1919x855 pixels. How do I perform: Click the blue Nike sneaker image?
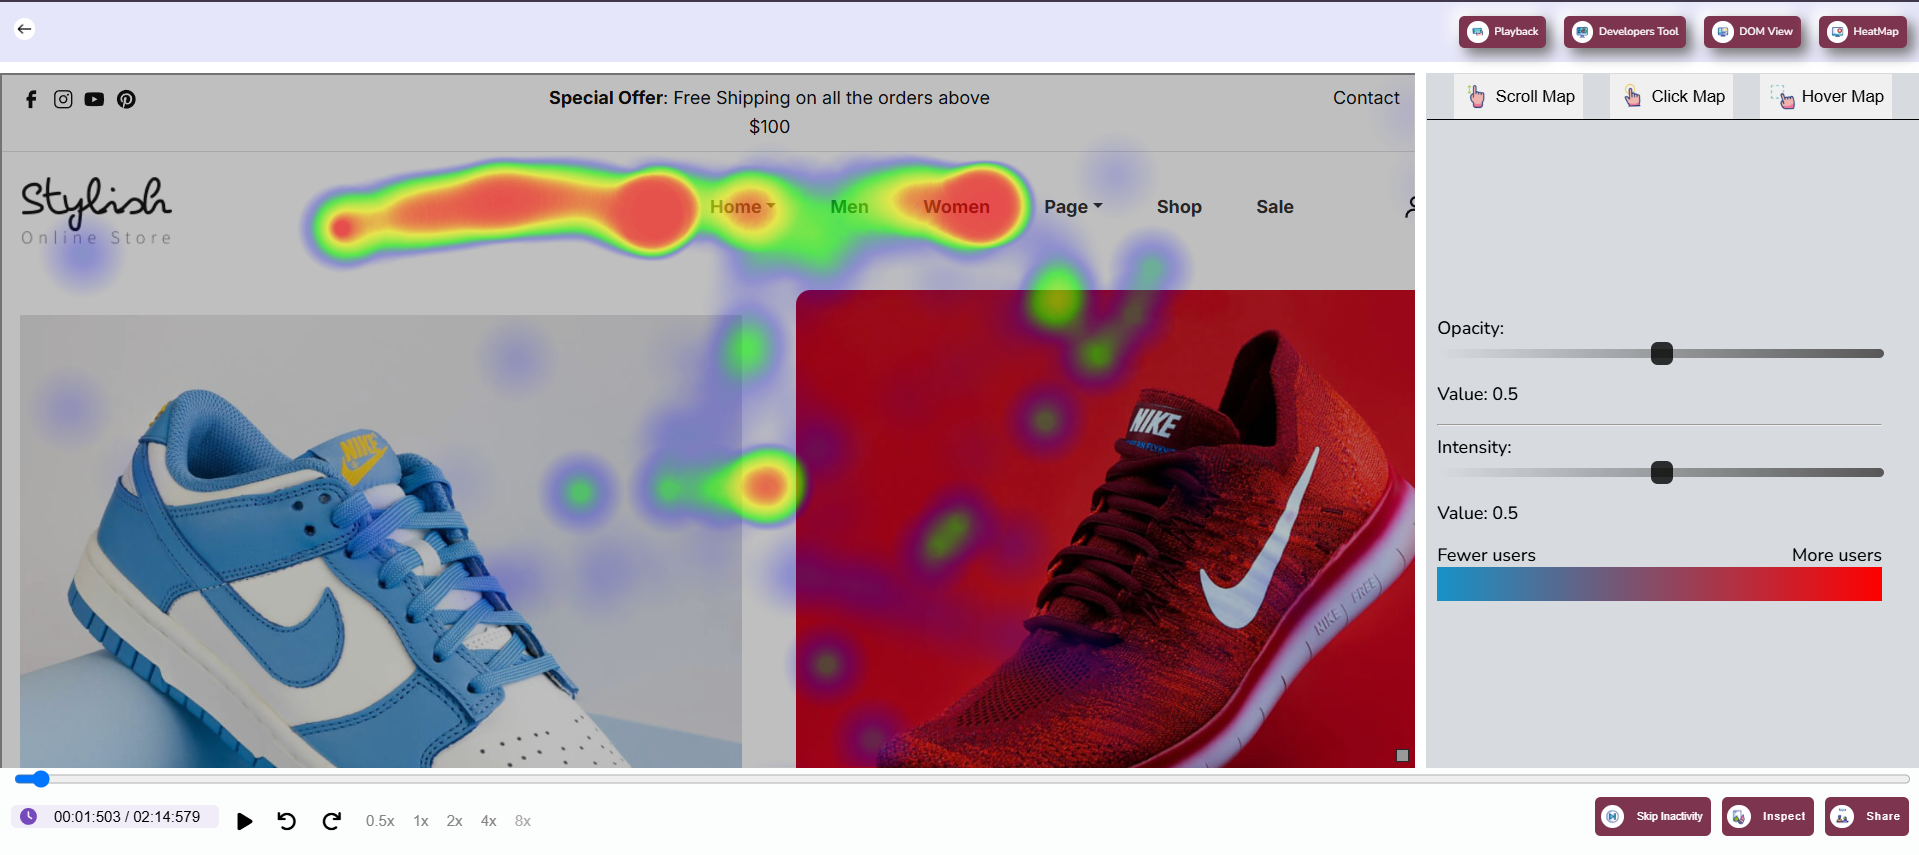(381, 541)
